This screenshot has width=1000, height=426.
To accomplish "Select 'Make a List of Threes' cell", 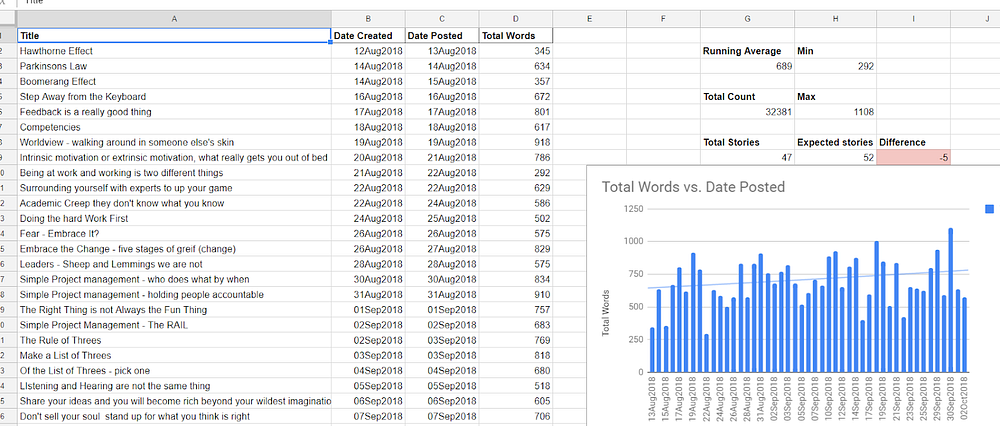I will (x=174, y=356).
